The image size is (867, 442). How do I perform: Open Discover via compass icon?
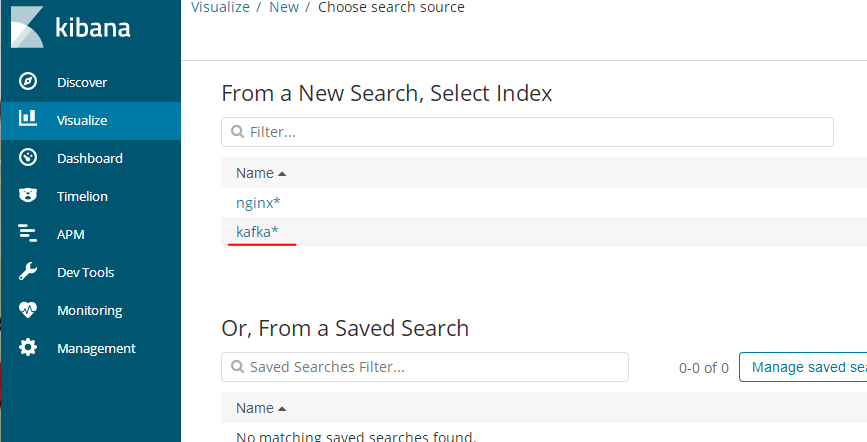click(x=28, y=81)
